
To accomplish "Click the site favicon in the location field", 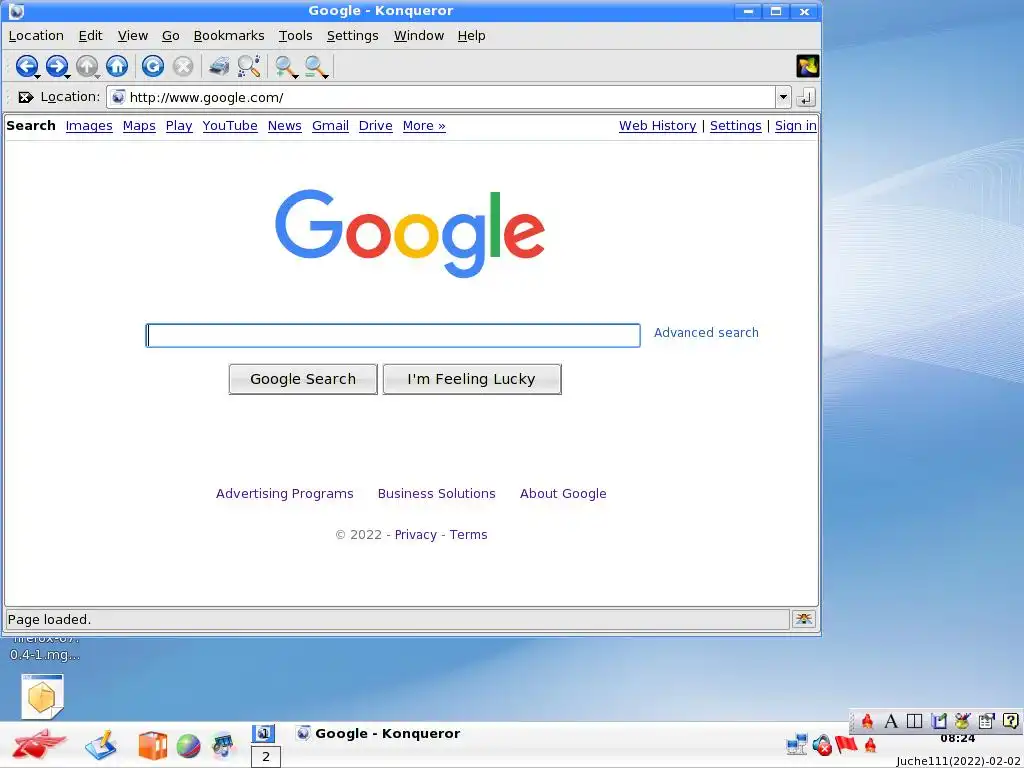I will 118,97.
